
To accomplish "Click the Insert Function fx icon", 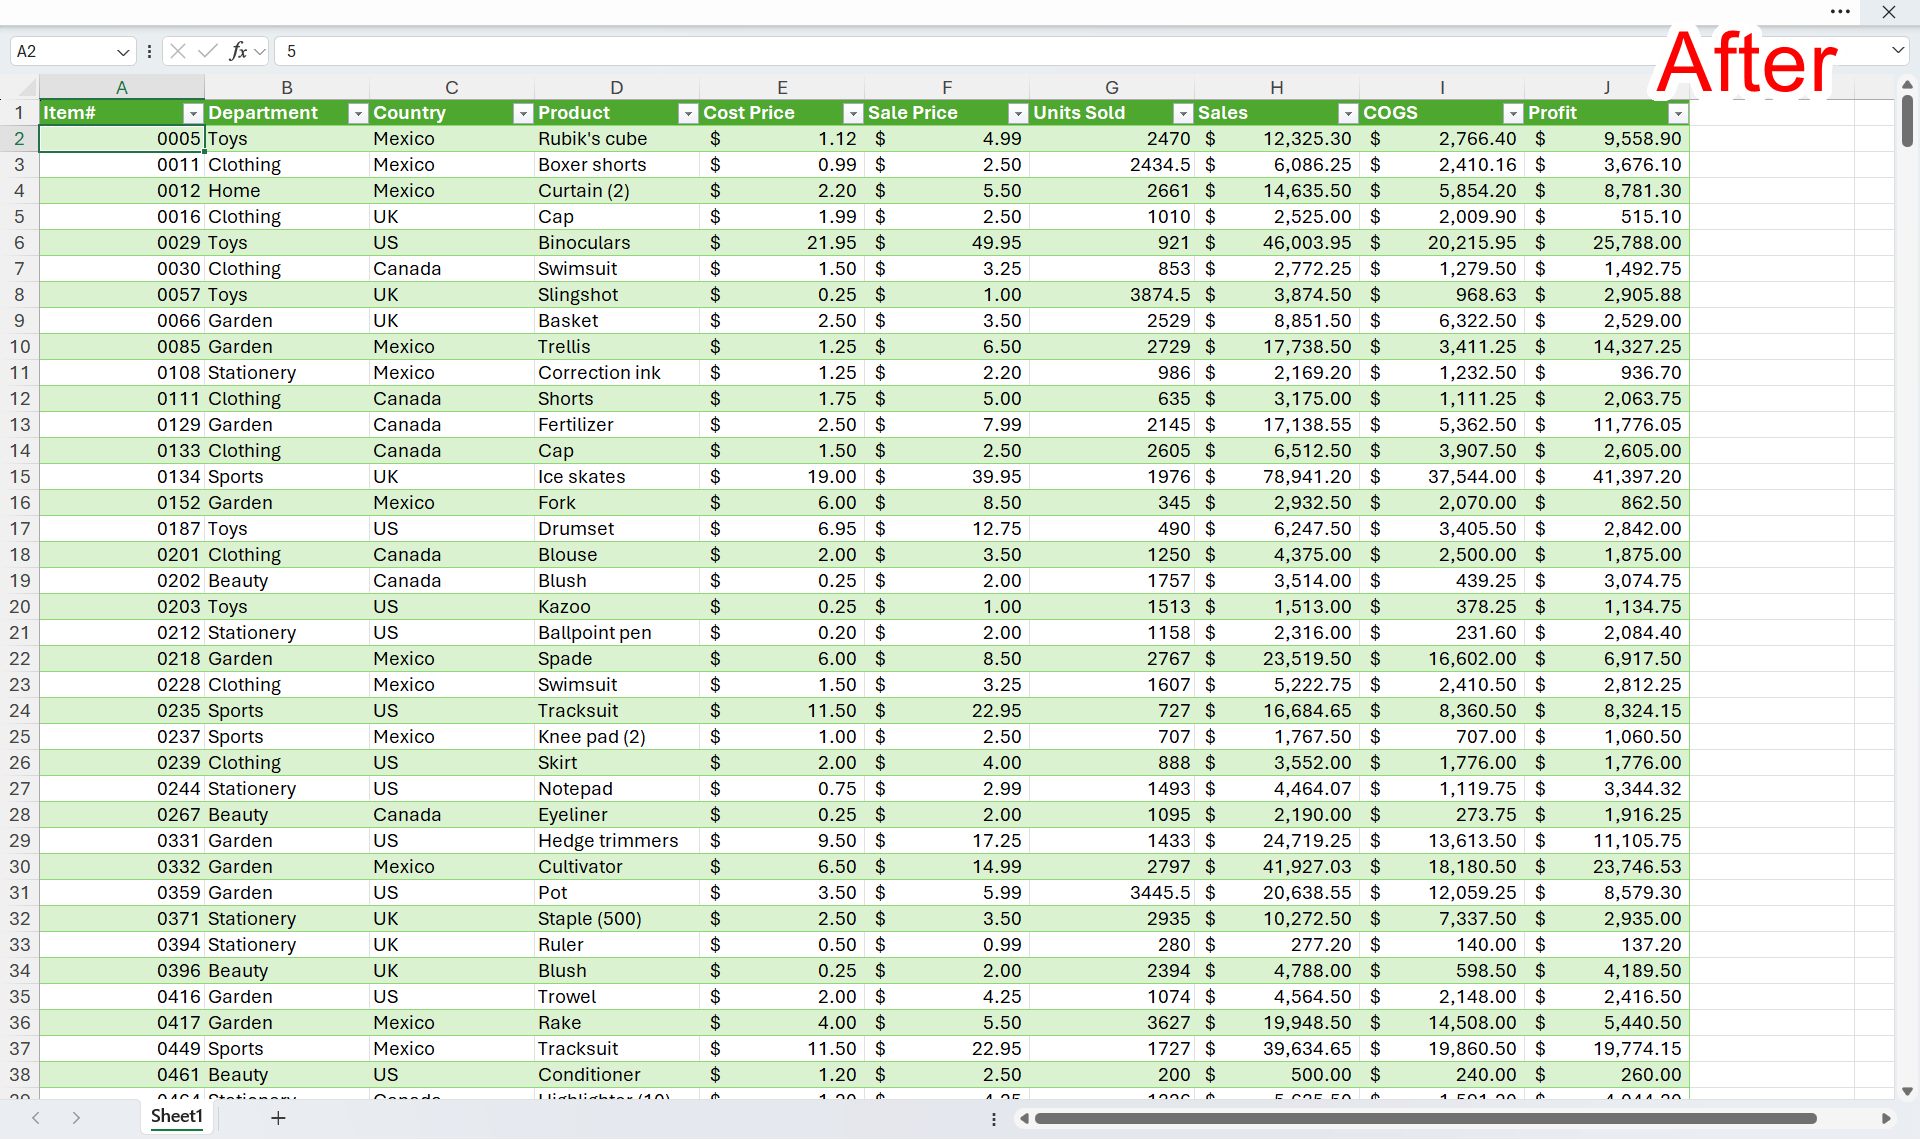I will 238,51.
